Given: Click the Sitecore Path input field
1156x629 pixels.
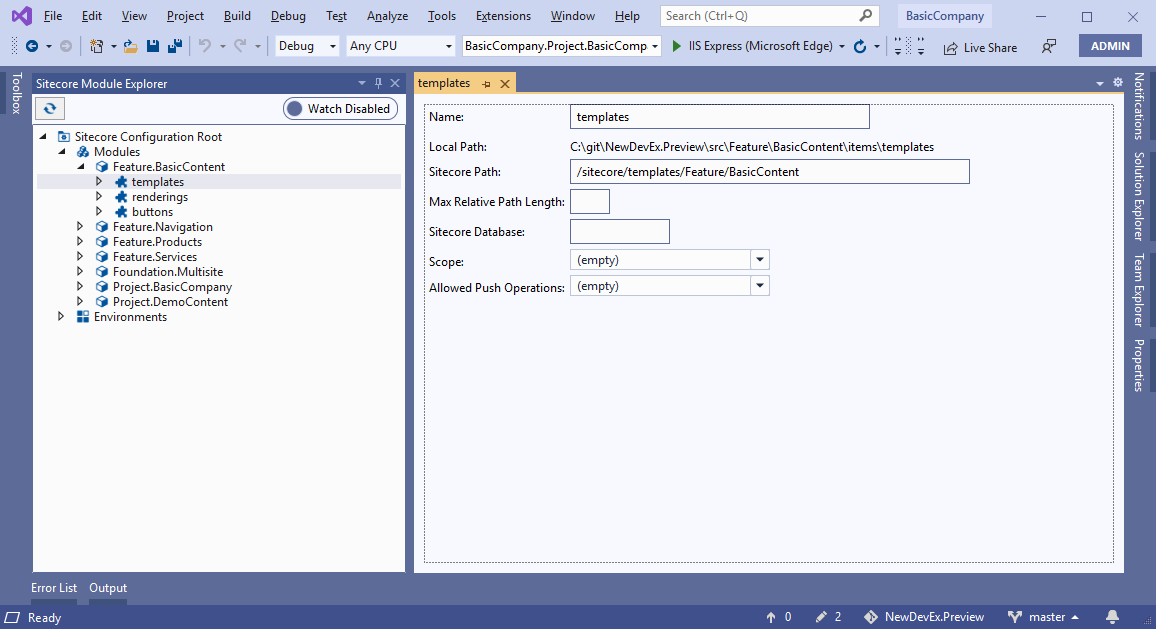Looking at the screenshot, I should click(x=770, y=172).
